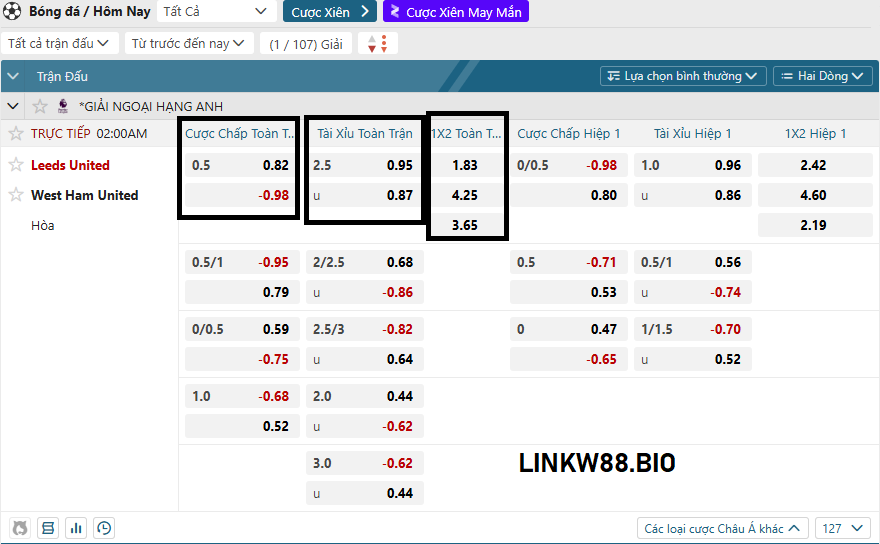The width and height of the screenshot is (880, 544).
Task: Toggle the West Ham United favorite star
Action: pos(16,195)
